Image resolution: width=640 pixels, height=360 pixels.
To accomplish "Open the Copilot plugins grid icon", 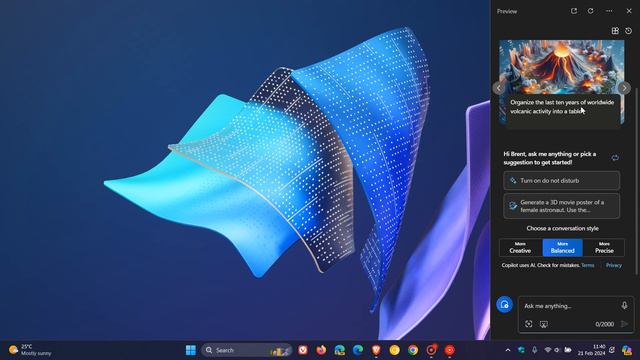I will (615, 31).
